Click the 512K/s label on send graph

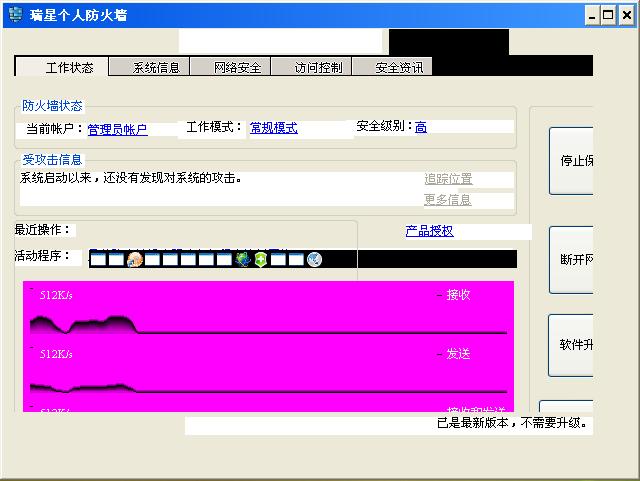coord(56,354)
